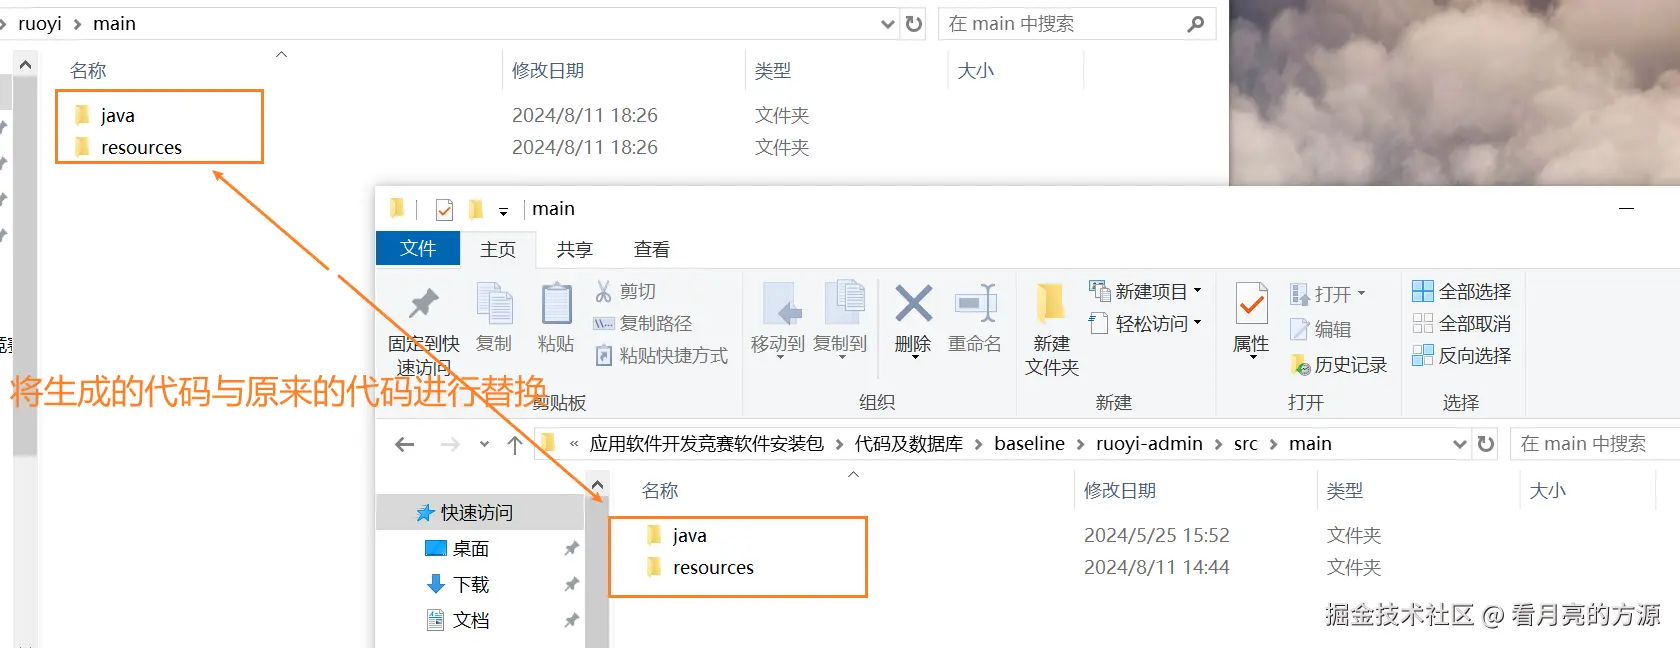The width and height of the screenshot is (1680, 648).
Task: Click scroll up arrow of navigation pane
Action: coord(597,485)
